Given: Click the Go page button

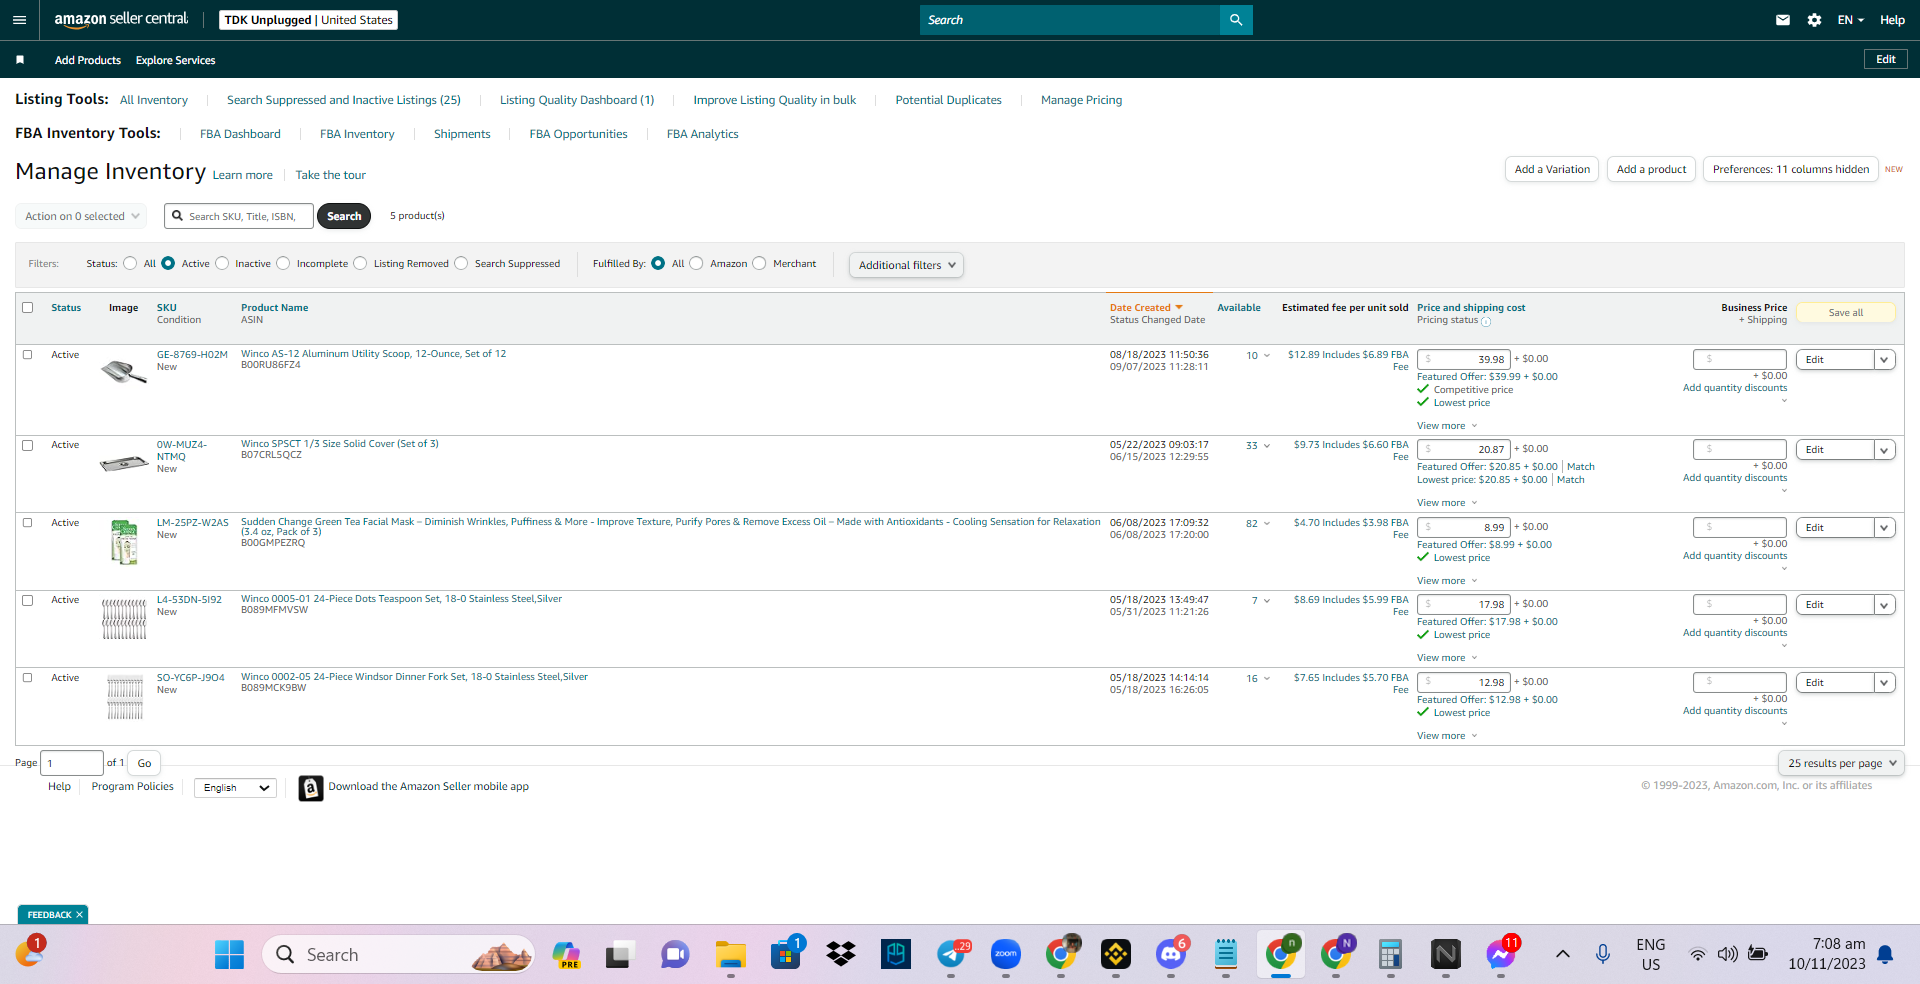Looking at the screenshot, I should [x=145, y=763].
